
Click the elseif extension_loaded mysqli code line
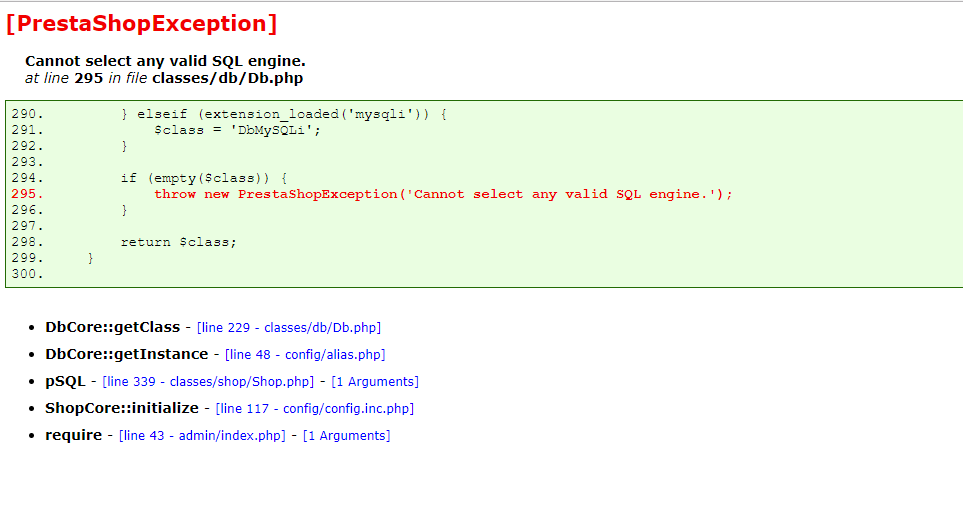coord(284,114)
